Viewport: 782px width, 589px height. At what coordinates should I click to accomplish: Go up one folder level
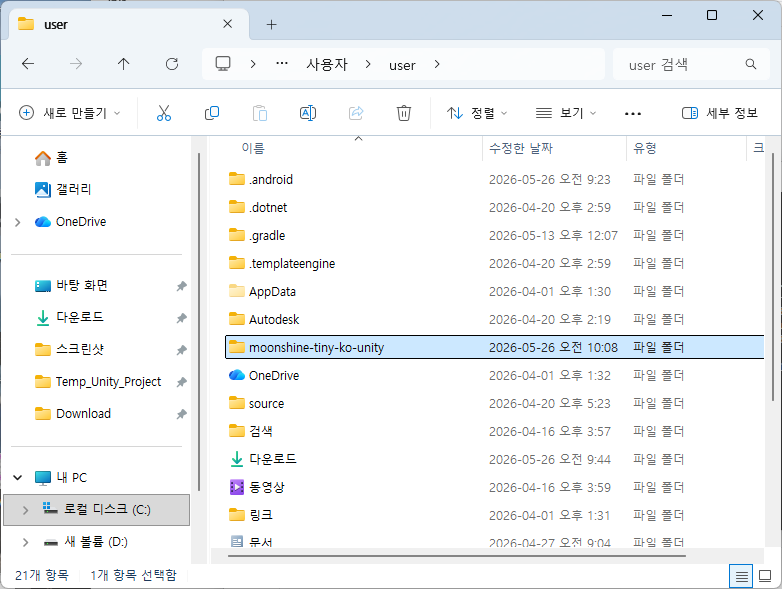(x=124, y=64)
